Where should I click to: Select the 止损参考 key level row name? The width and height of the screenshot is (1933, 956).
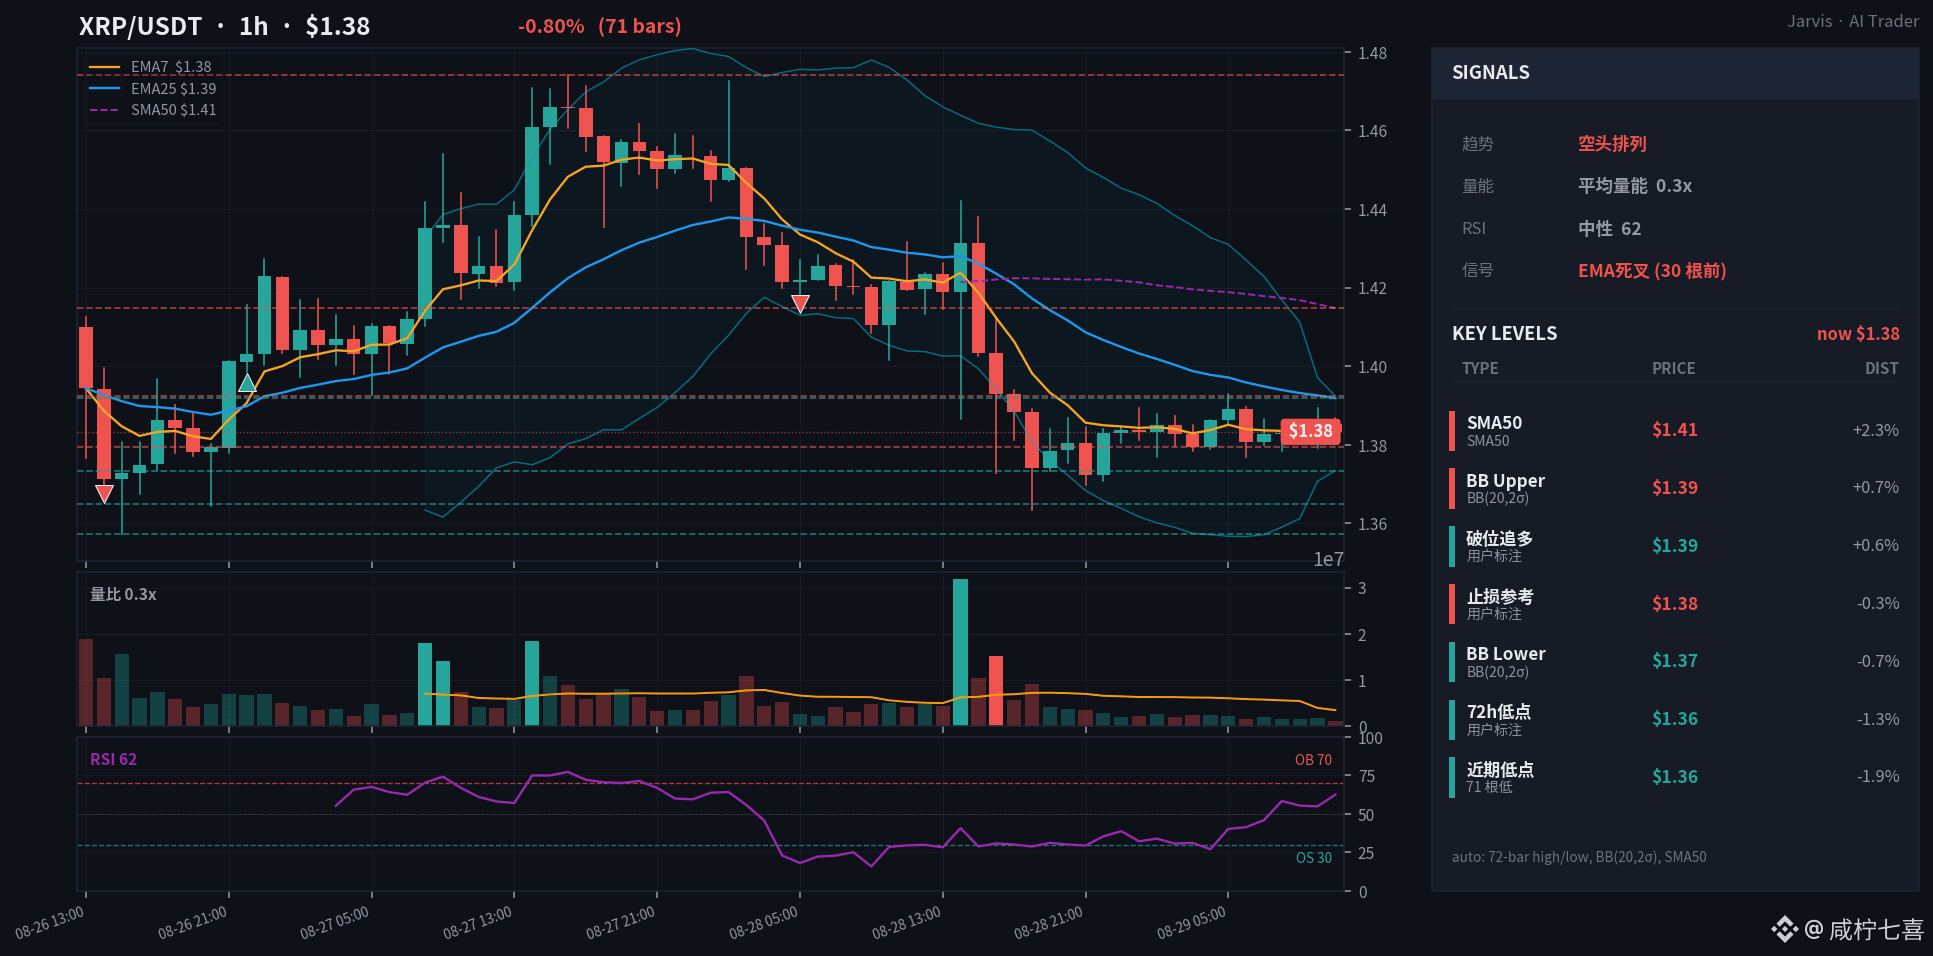[x=1499, y=597]
